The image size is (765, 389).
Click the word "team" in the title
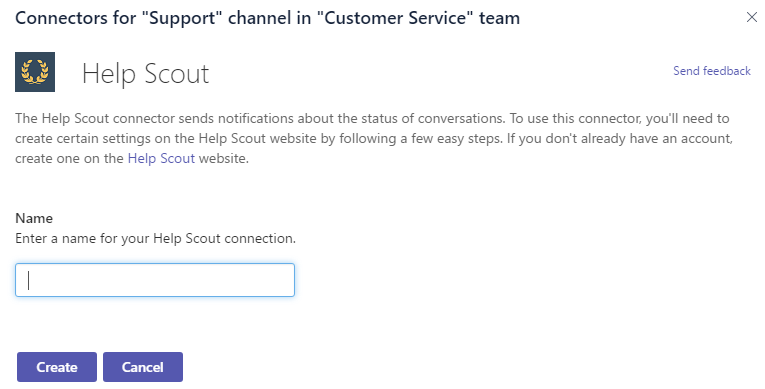499,18
